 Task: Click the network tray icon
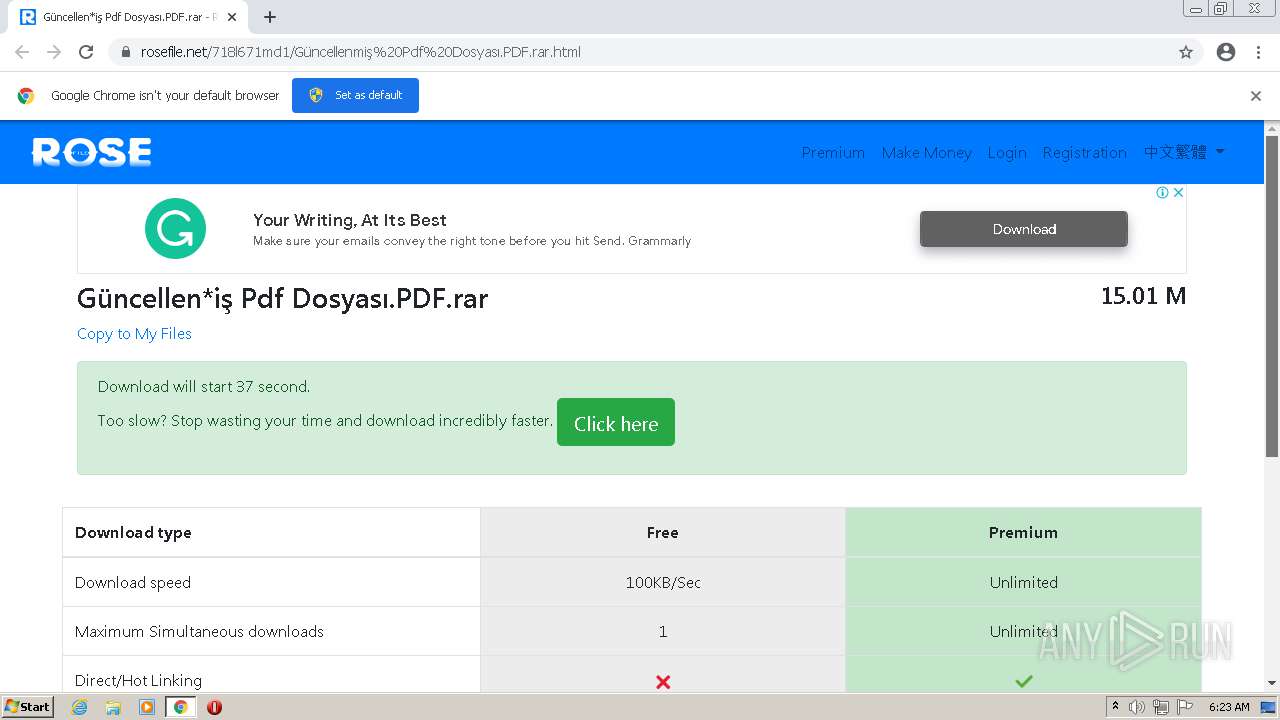click(x=1161, y=707)
